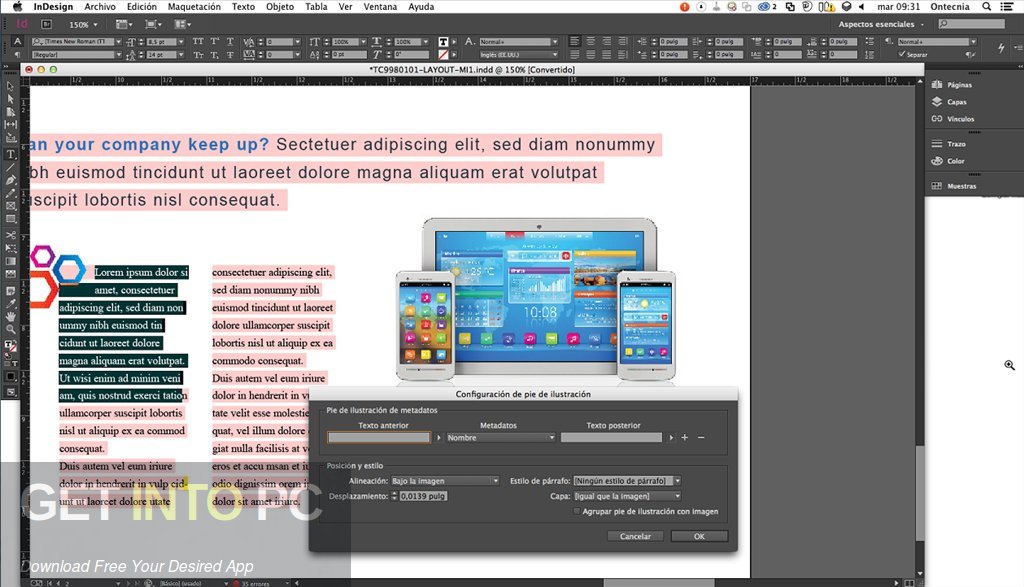The image size is (1024, 587).
Task: Select the Zoom tool
Action: click(10, 329)
